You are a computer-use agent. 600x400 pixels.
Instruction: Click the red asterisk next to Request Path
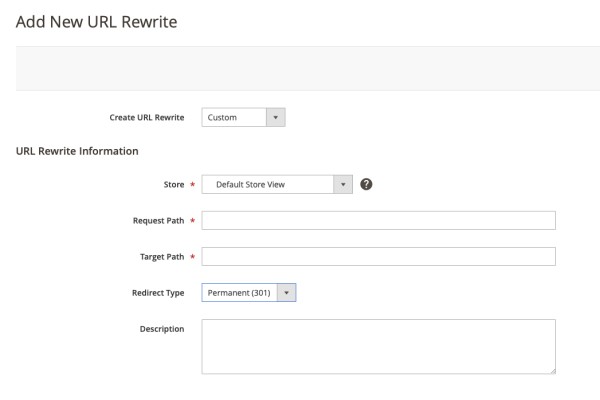[192, 220]
